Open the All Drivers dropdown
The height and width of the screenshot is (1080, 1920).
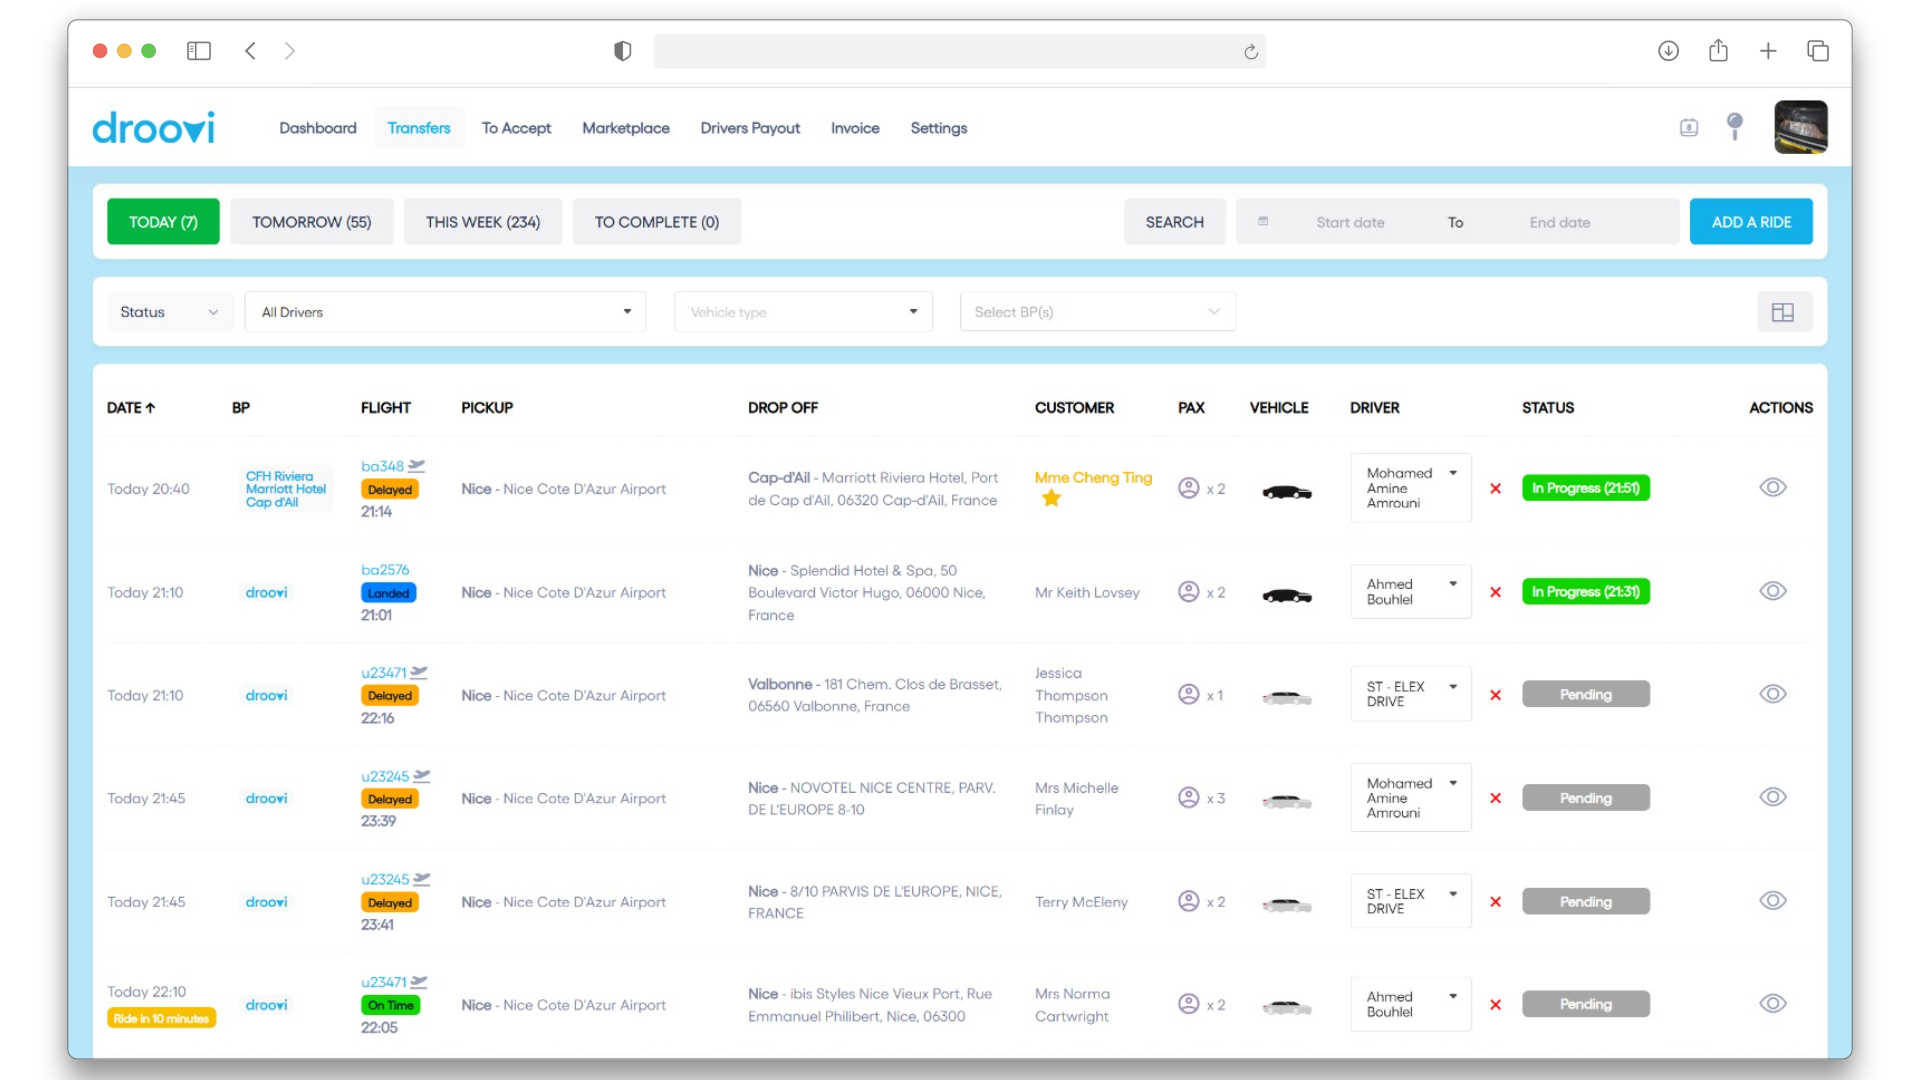(445, 312)
